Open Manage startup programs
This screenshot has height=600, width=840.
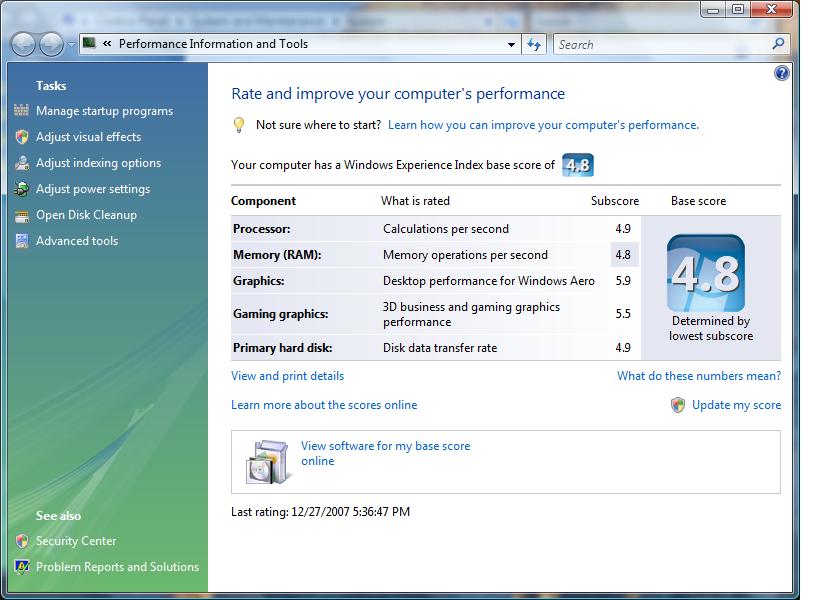(x=104, y=111)
